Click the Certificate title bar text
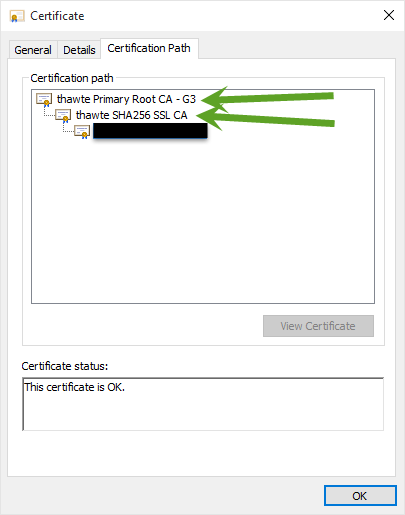The width and height of the screenshot is (405, 515). (57, 16)
